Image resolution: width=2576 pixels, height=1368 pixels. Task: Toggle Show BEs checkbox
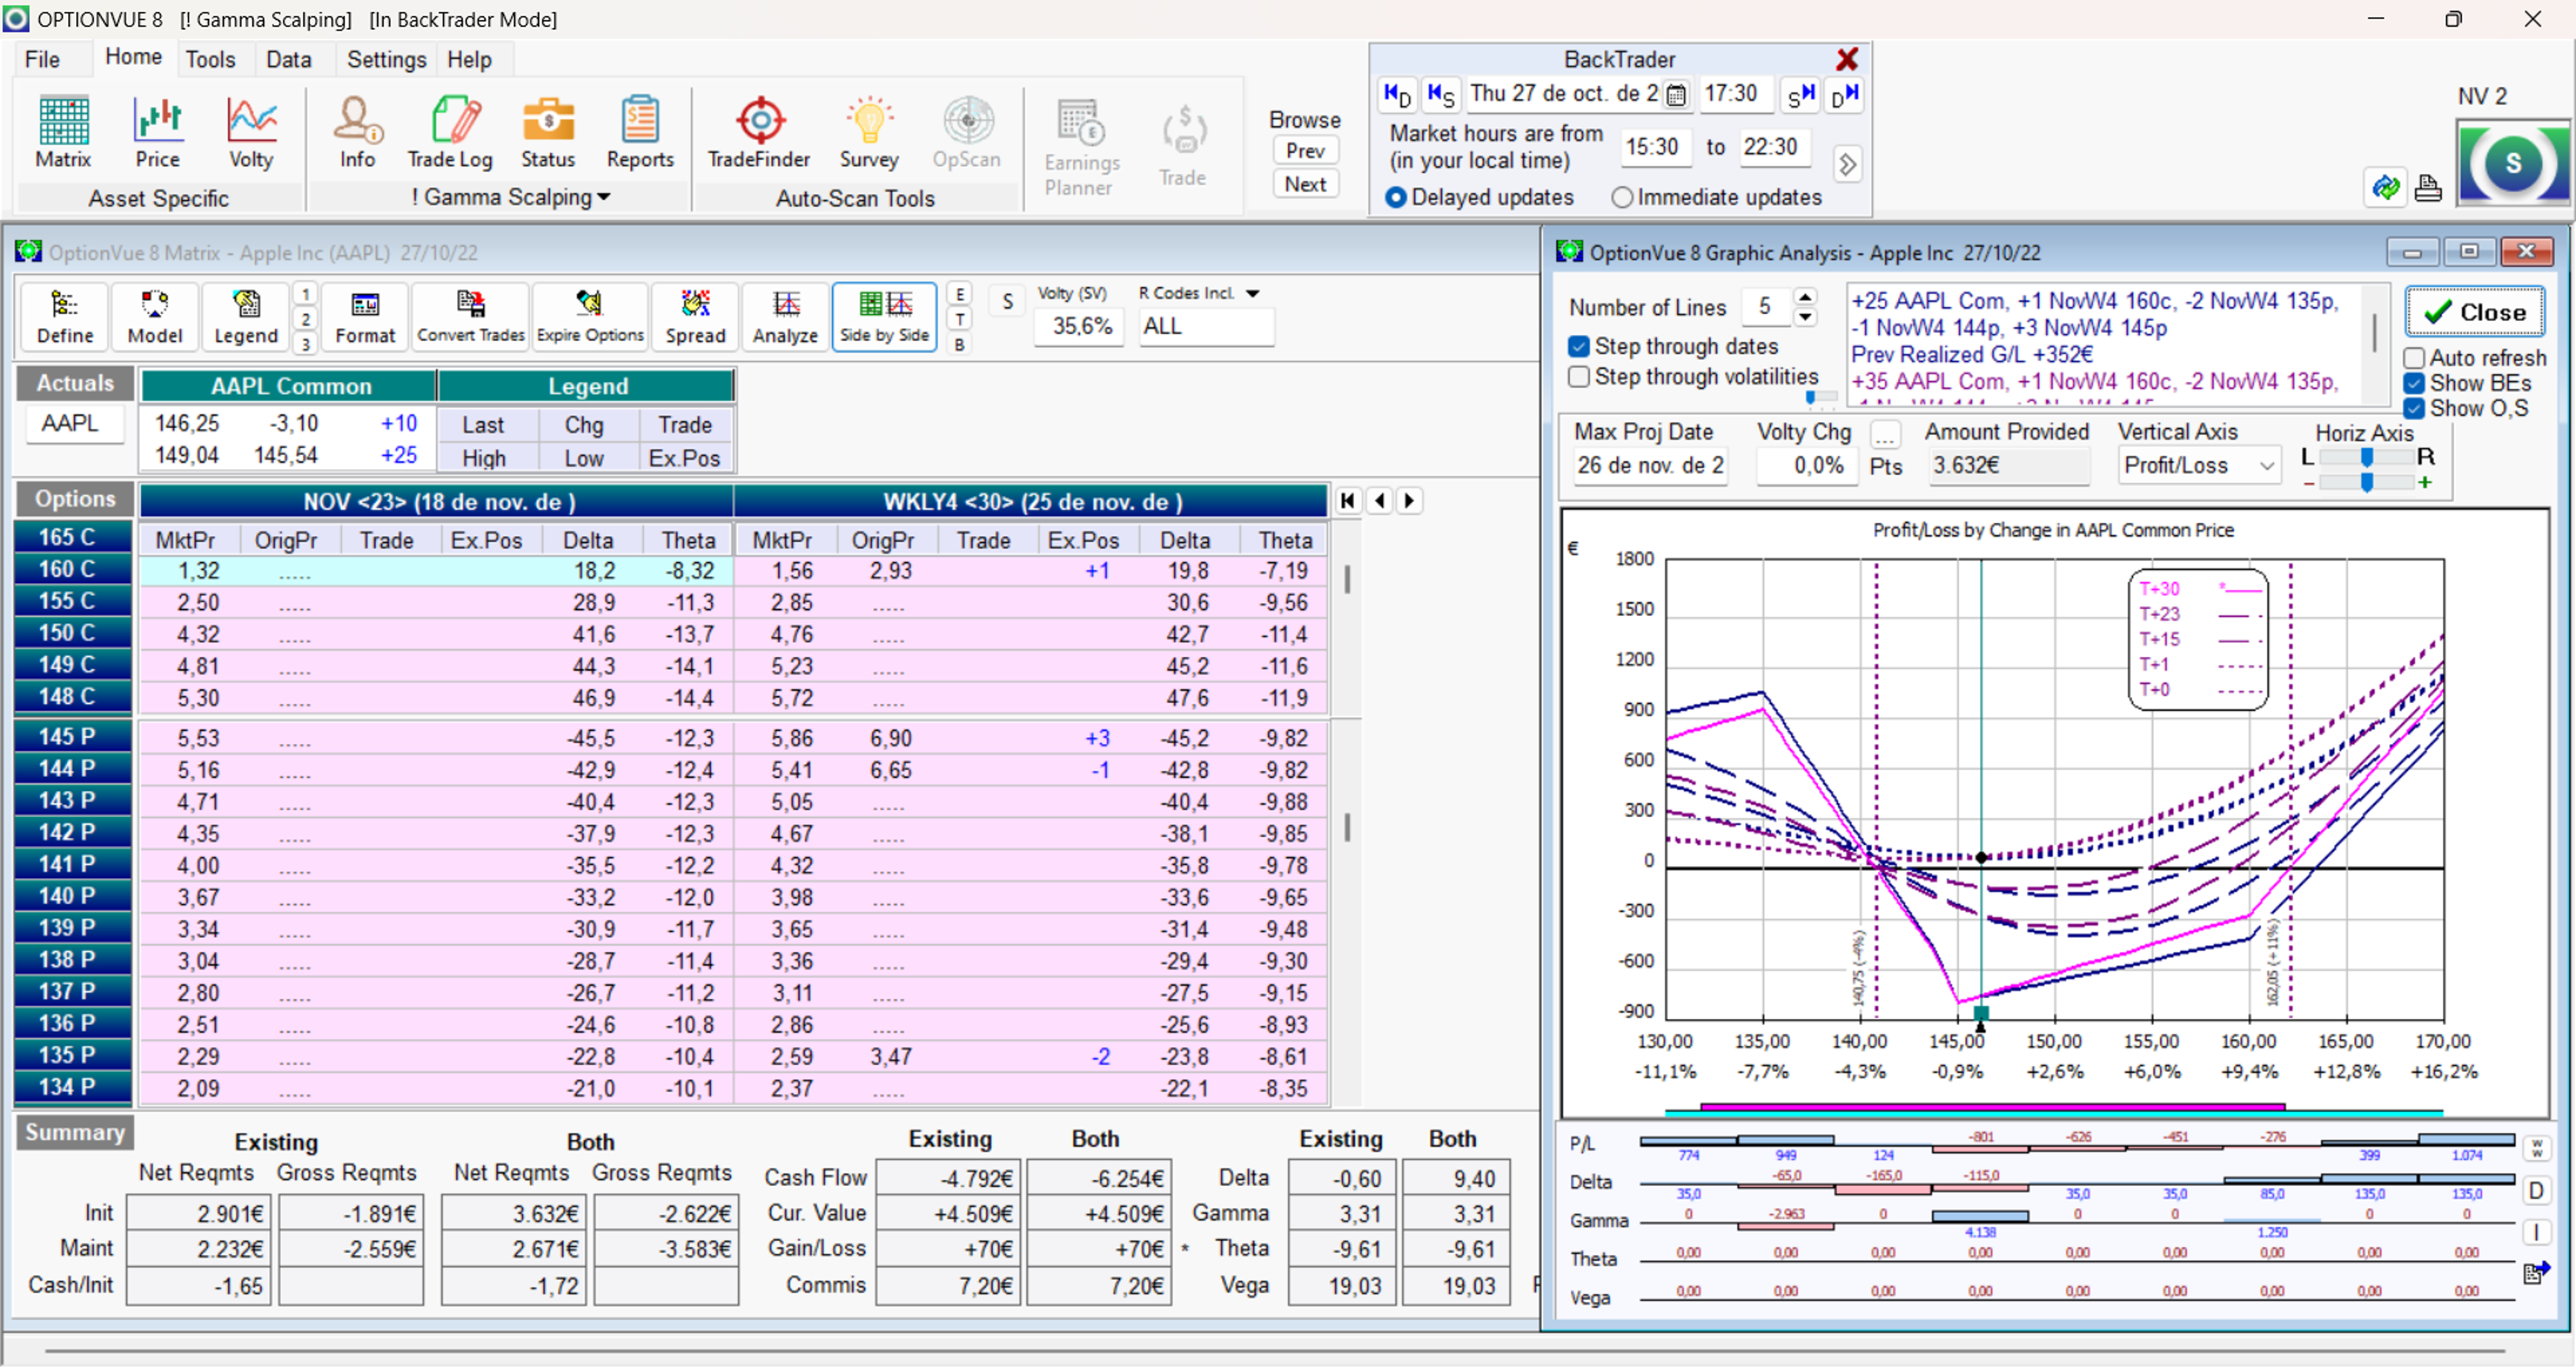[x=2414, y=383]
